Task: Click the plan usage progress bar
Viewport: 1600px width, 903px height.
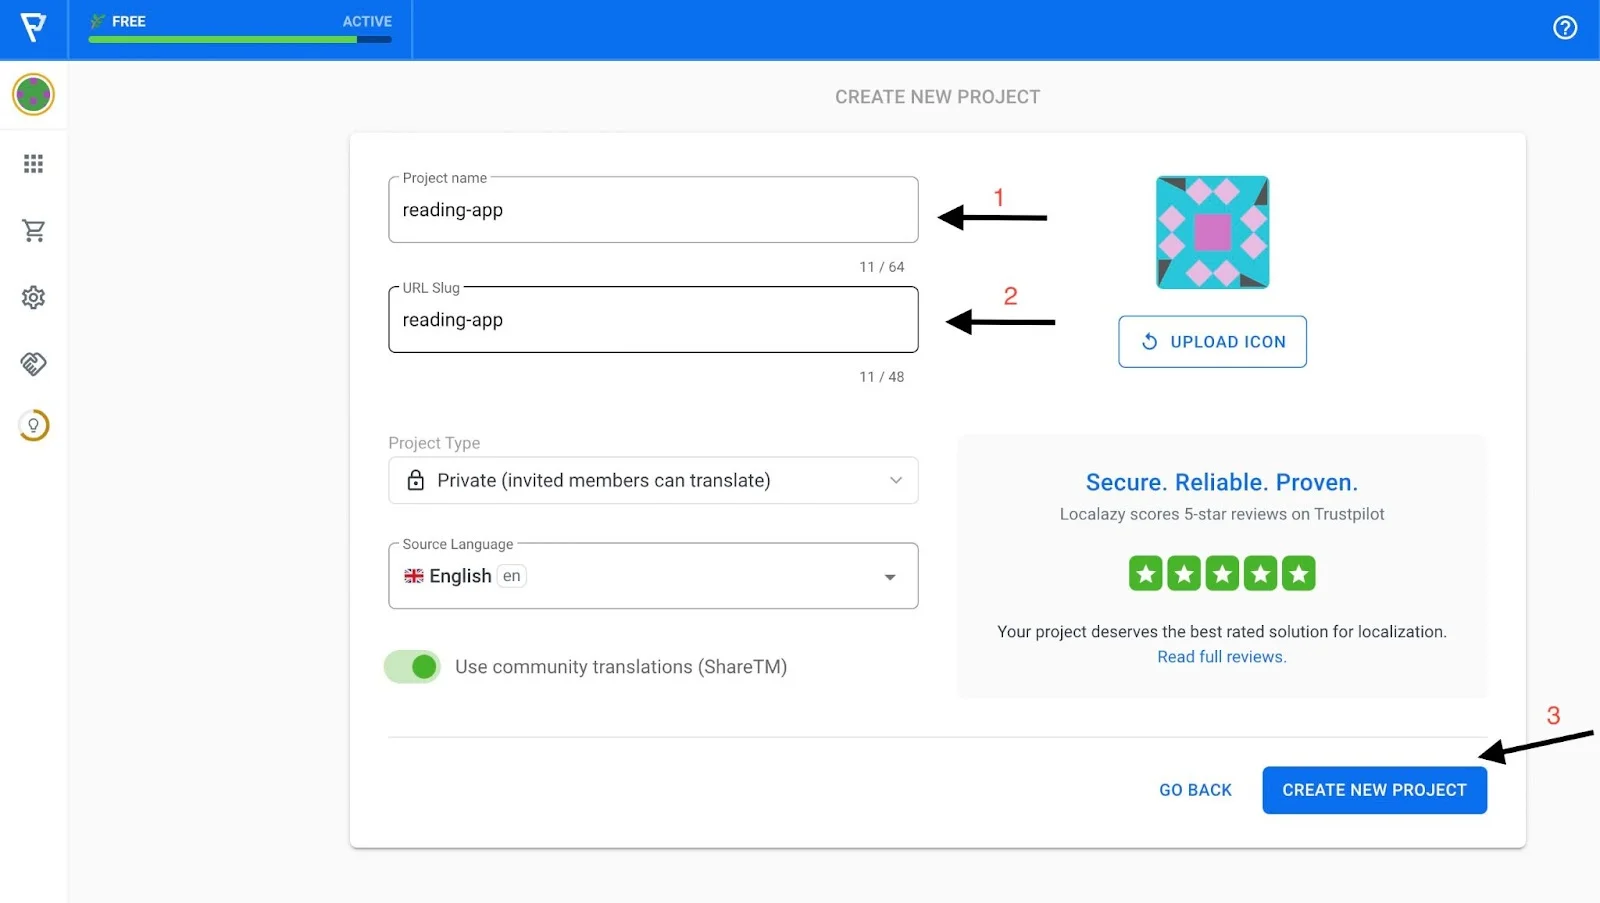Action: click(x=240, y=40)
